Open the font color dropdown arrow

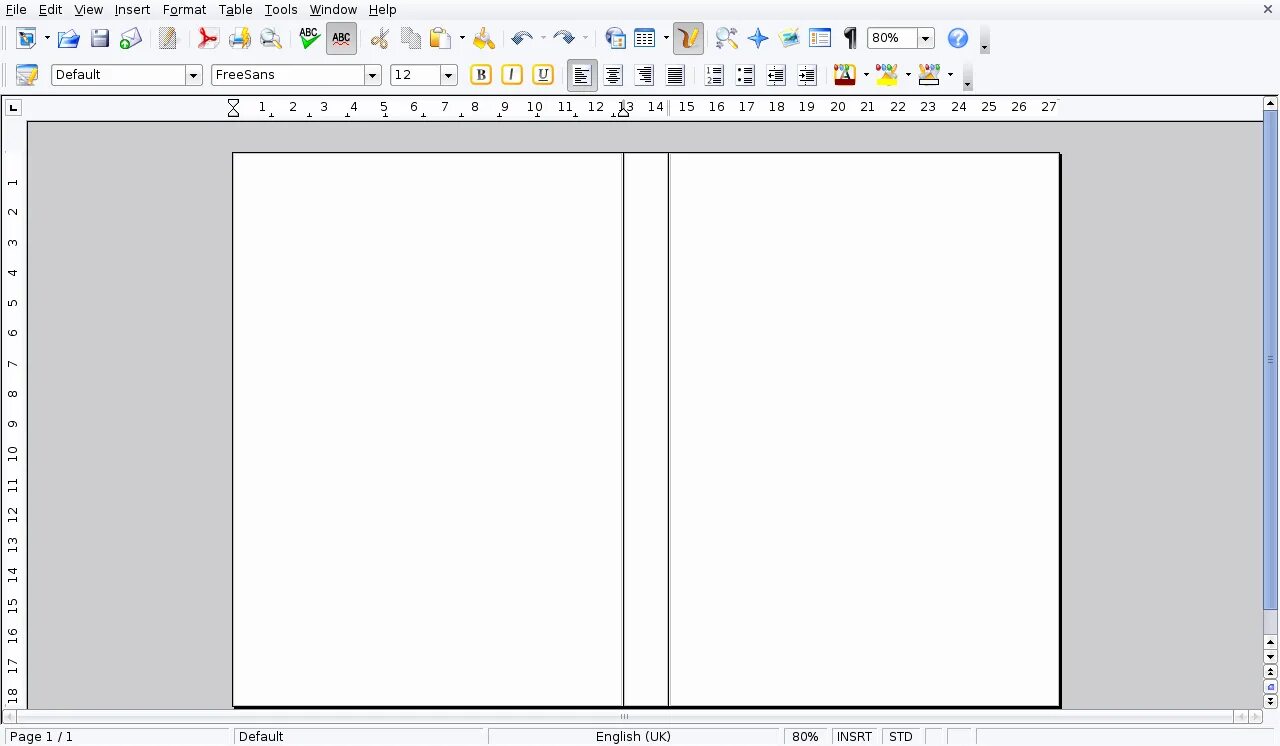(x=866, y=75)
